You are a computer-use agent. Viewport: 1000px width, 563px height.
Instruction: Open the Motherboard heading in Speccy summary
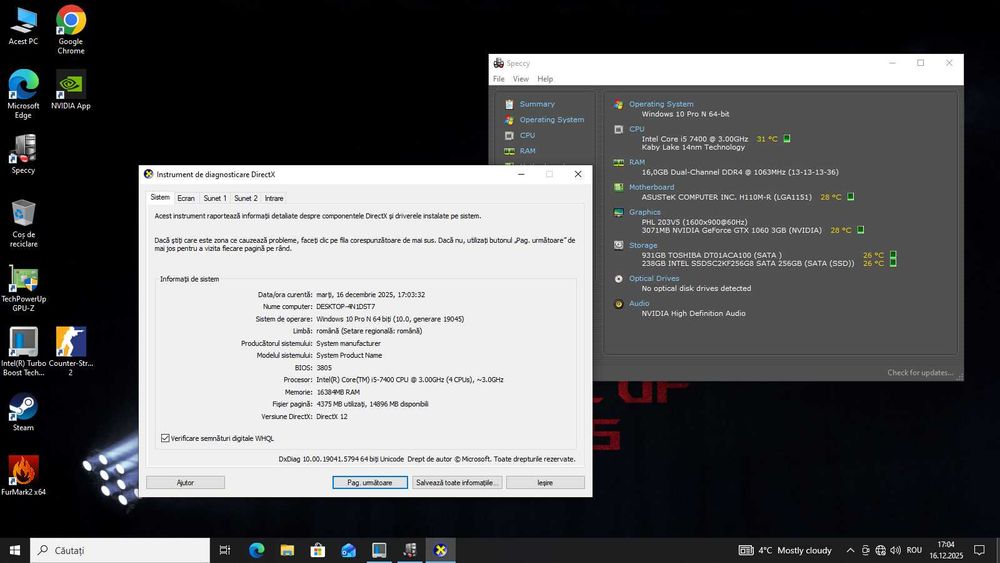click(x=651, y=187)
